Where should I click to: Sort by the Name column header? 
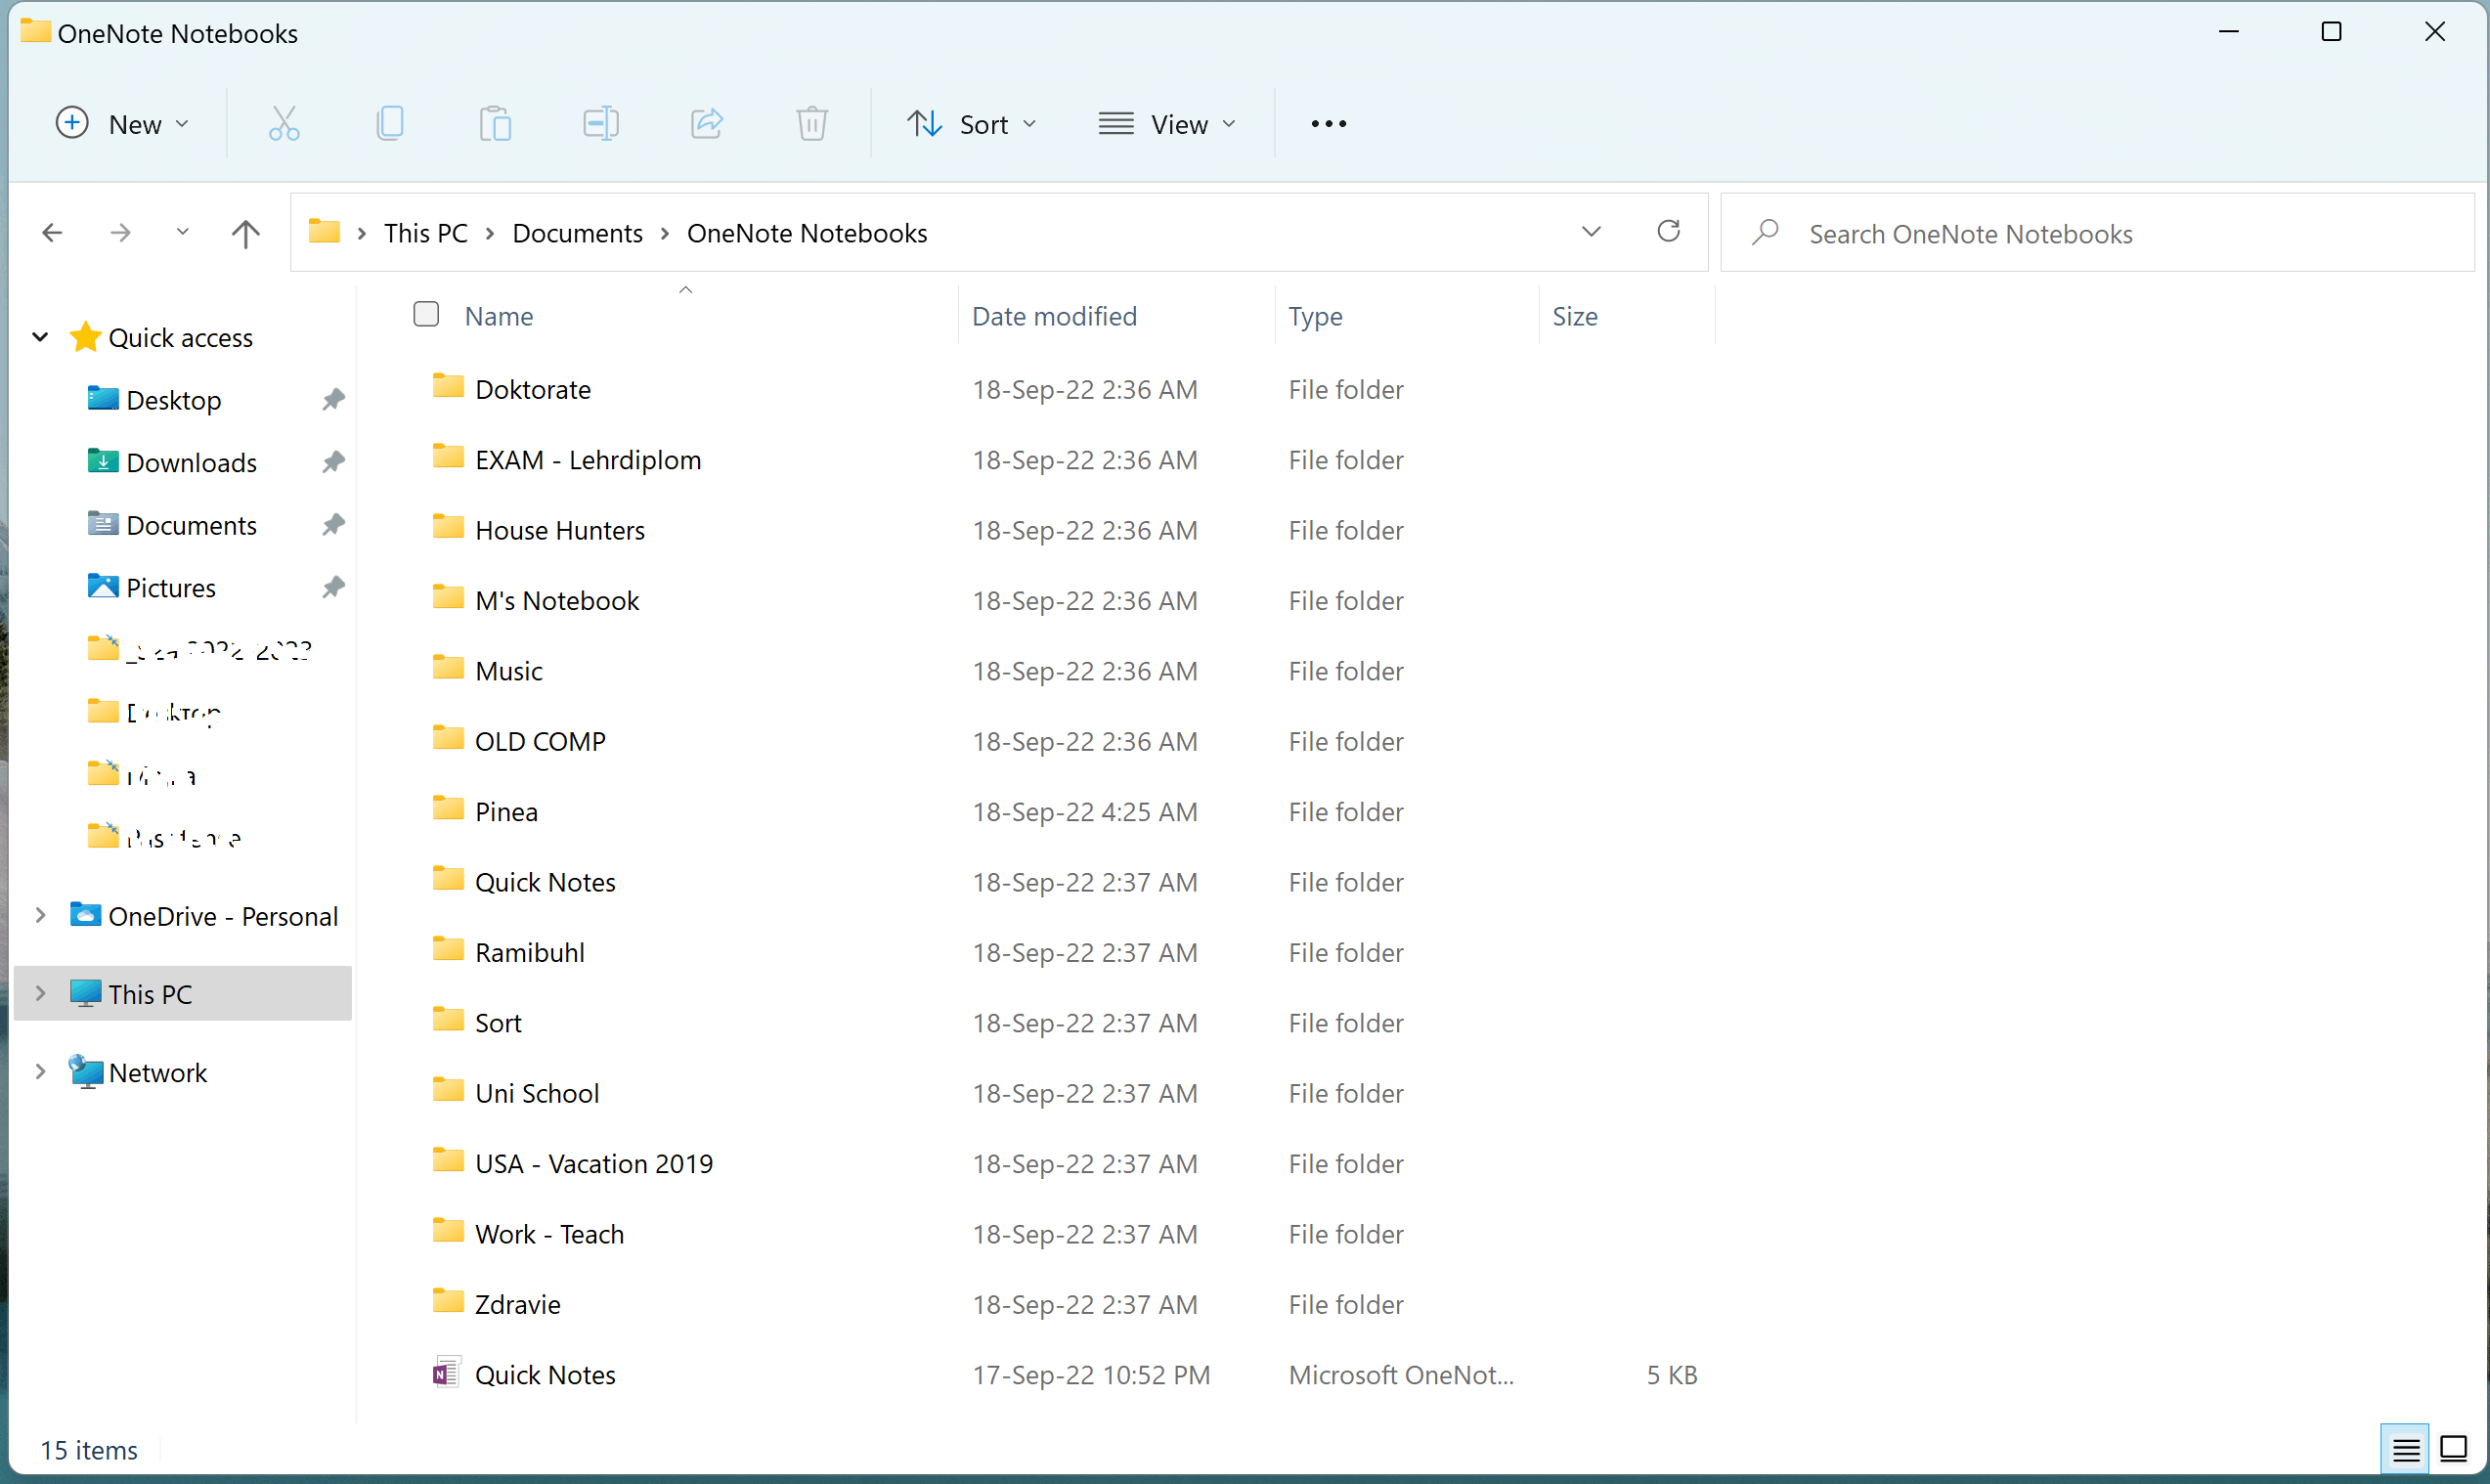pos(499,316)
